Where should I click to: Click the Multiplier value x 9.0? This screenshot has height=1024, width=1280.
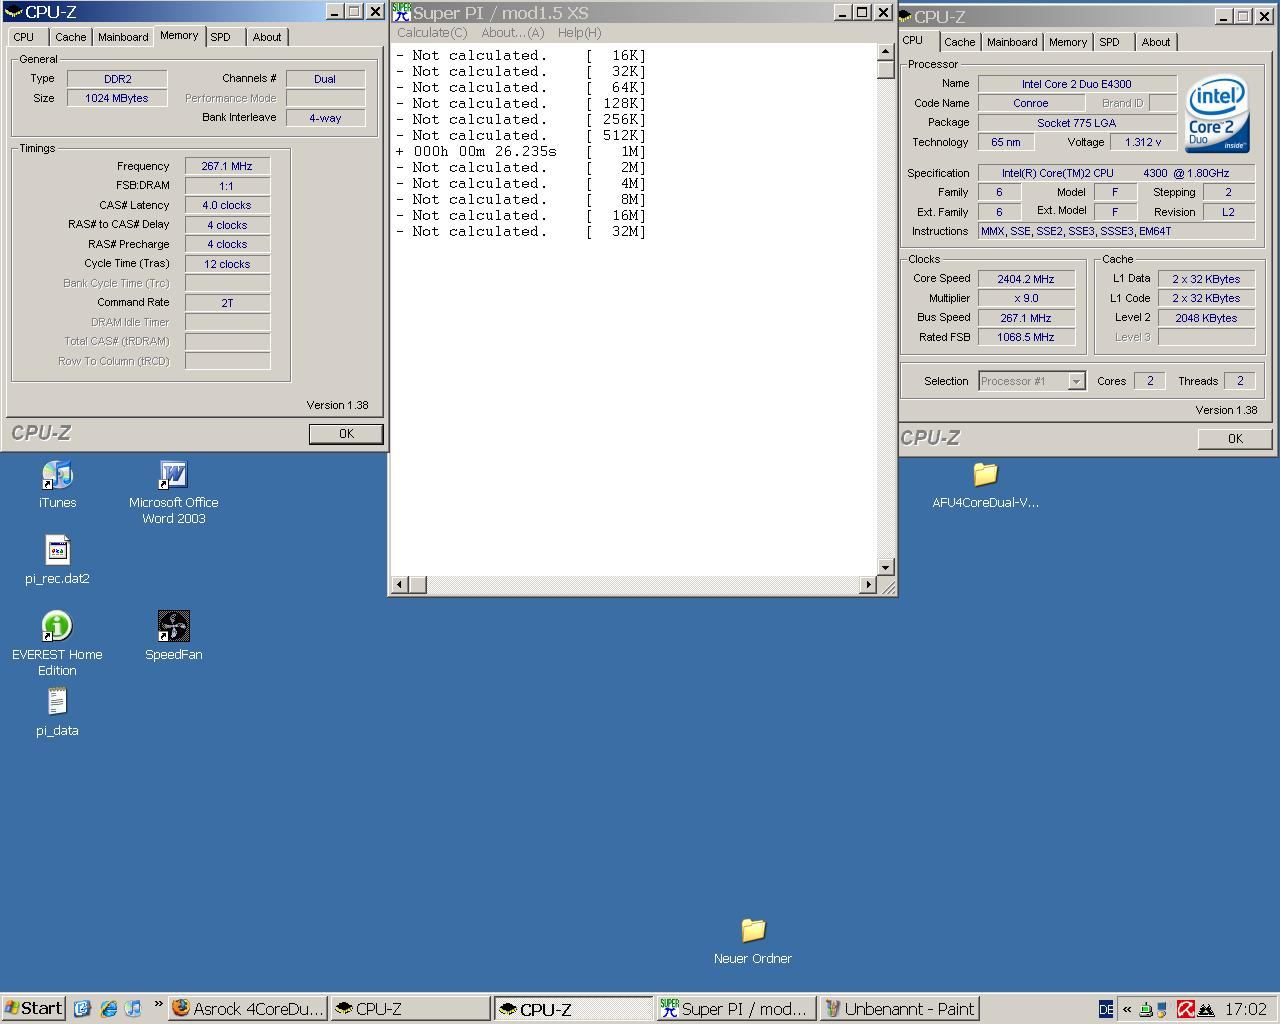(x=1026, y=298)
